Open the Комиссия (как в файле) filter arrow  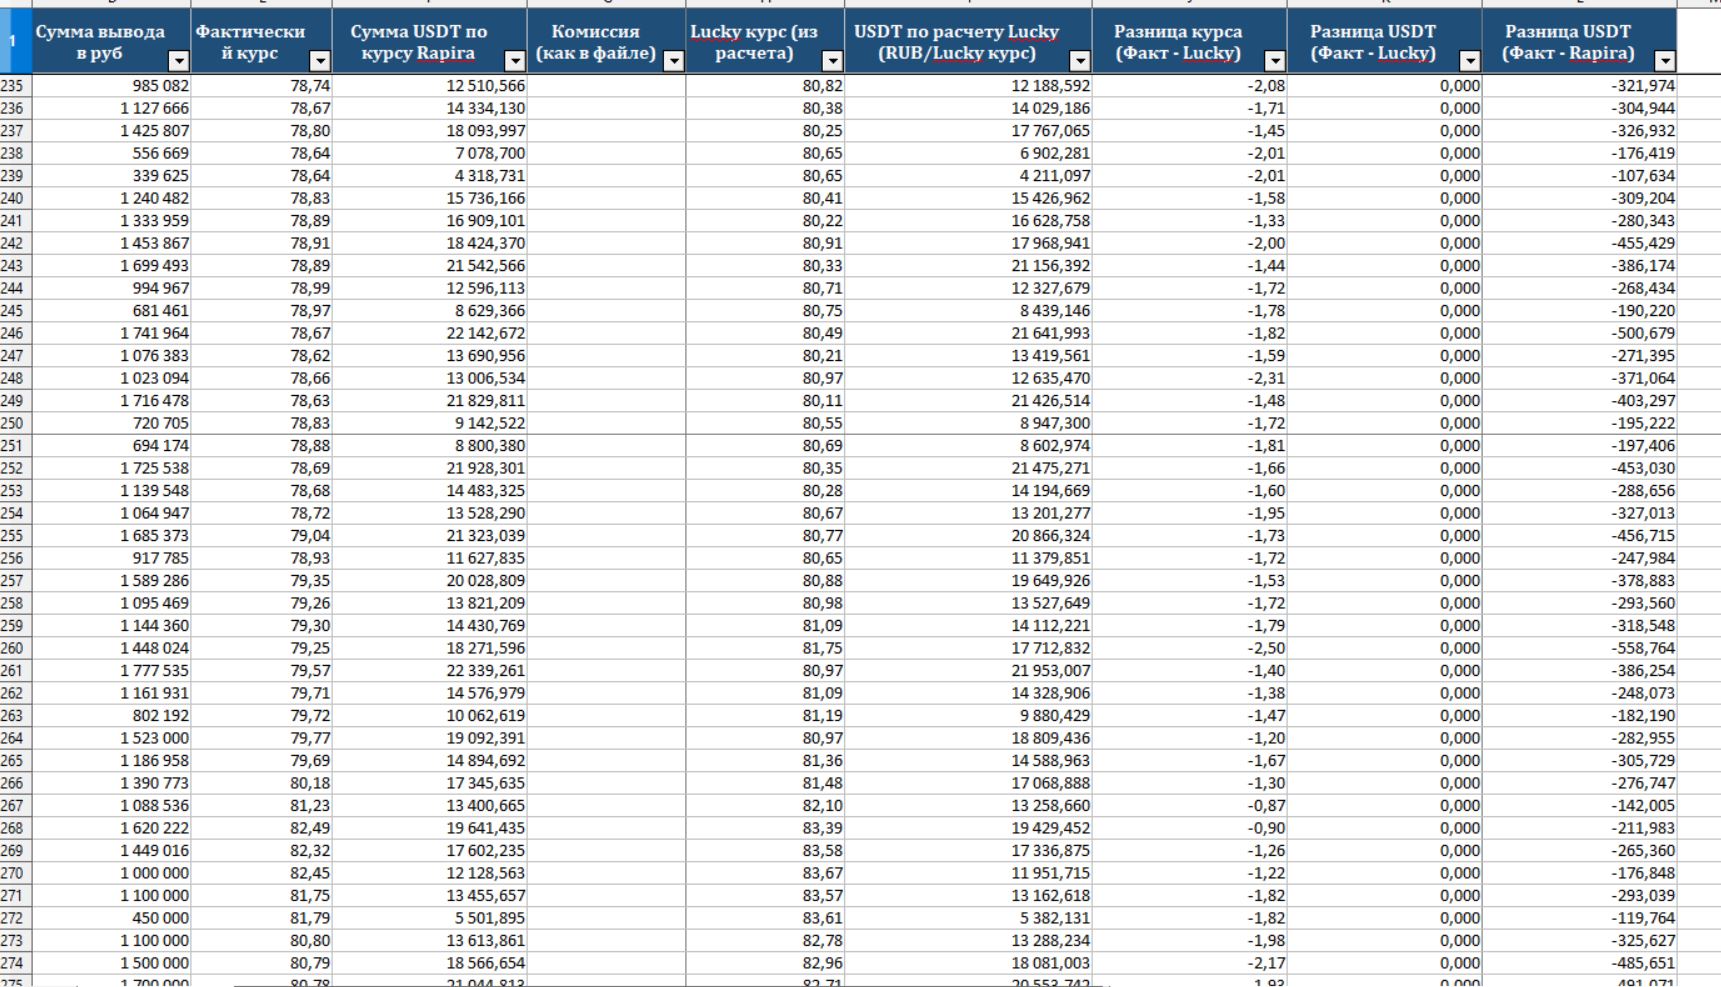(x=674, y=61)
